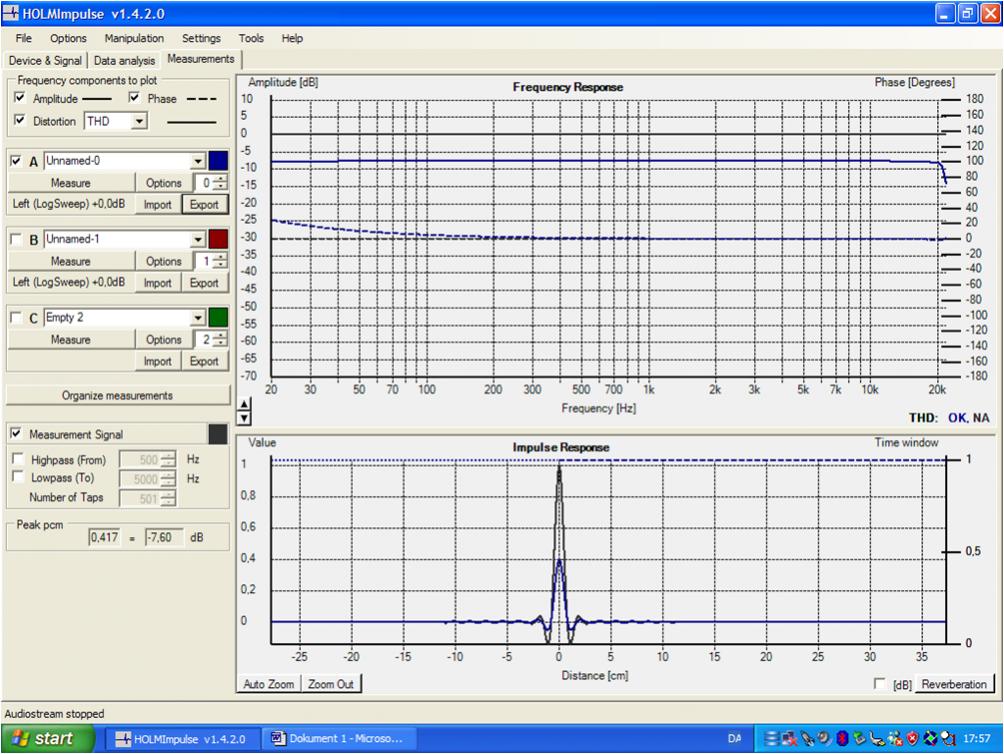The image size is (1004, 754).
Task: Click the dark red color swatch for slot B
Action: [x=218, y=239]
